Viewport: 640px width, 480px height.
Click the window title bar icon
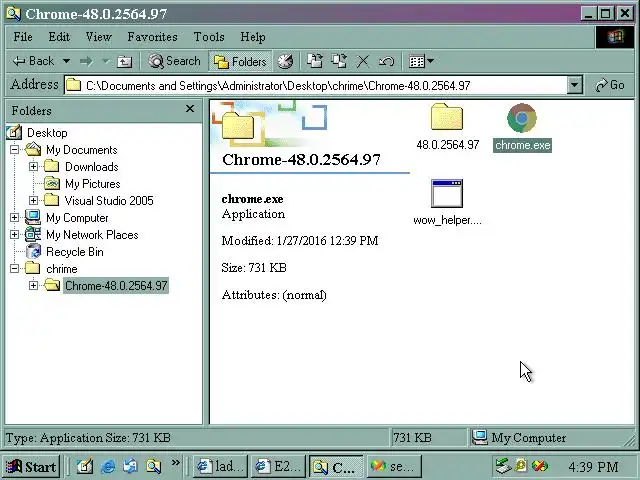(13, 13)
